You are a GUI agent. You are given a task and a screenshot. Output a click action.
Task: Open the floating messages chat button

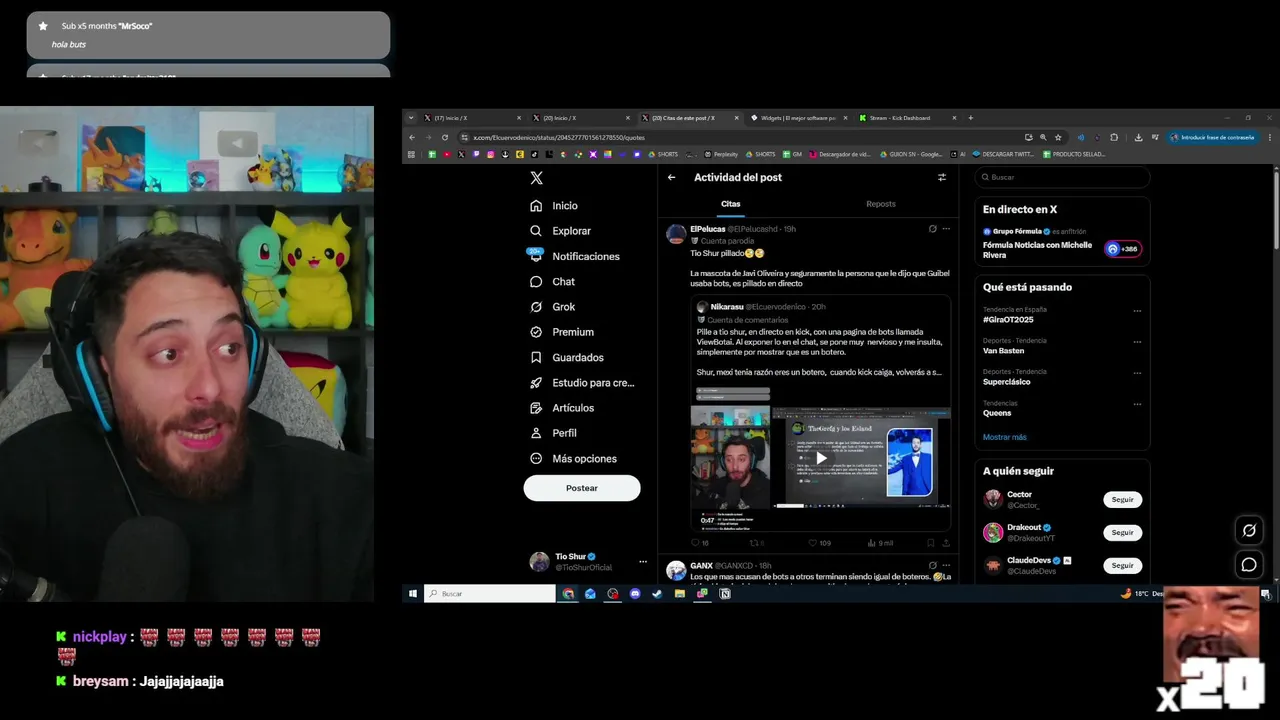click(1249, 565)
